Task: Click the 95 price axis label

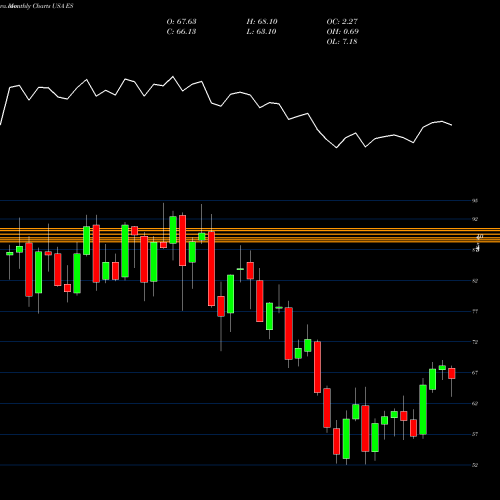Action: (x=475, y=201)
